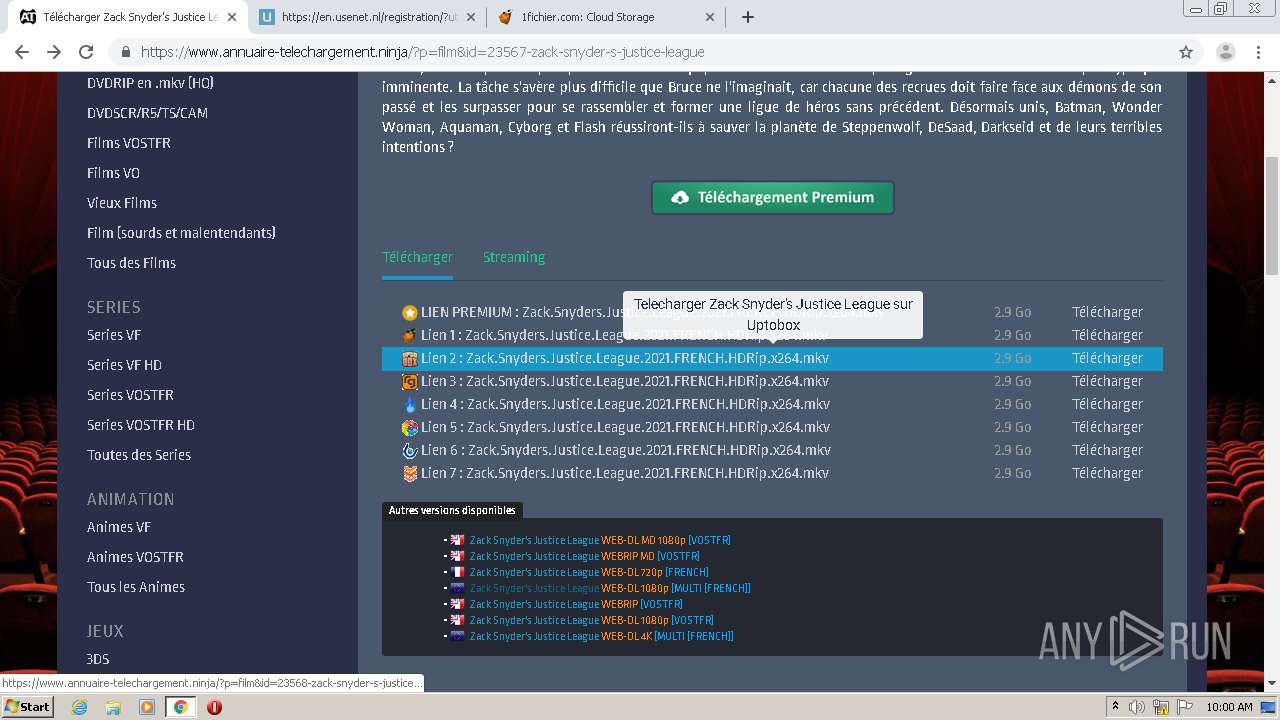Open the Chrome profile avatar
The height and width of the screenshot is (720, 1280).
[1226, 52]
